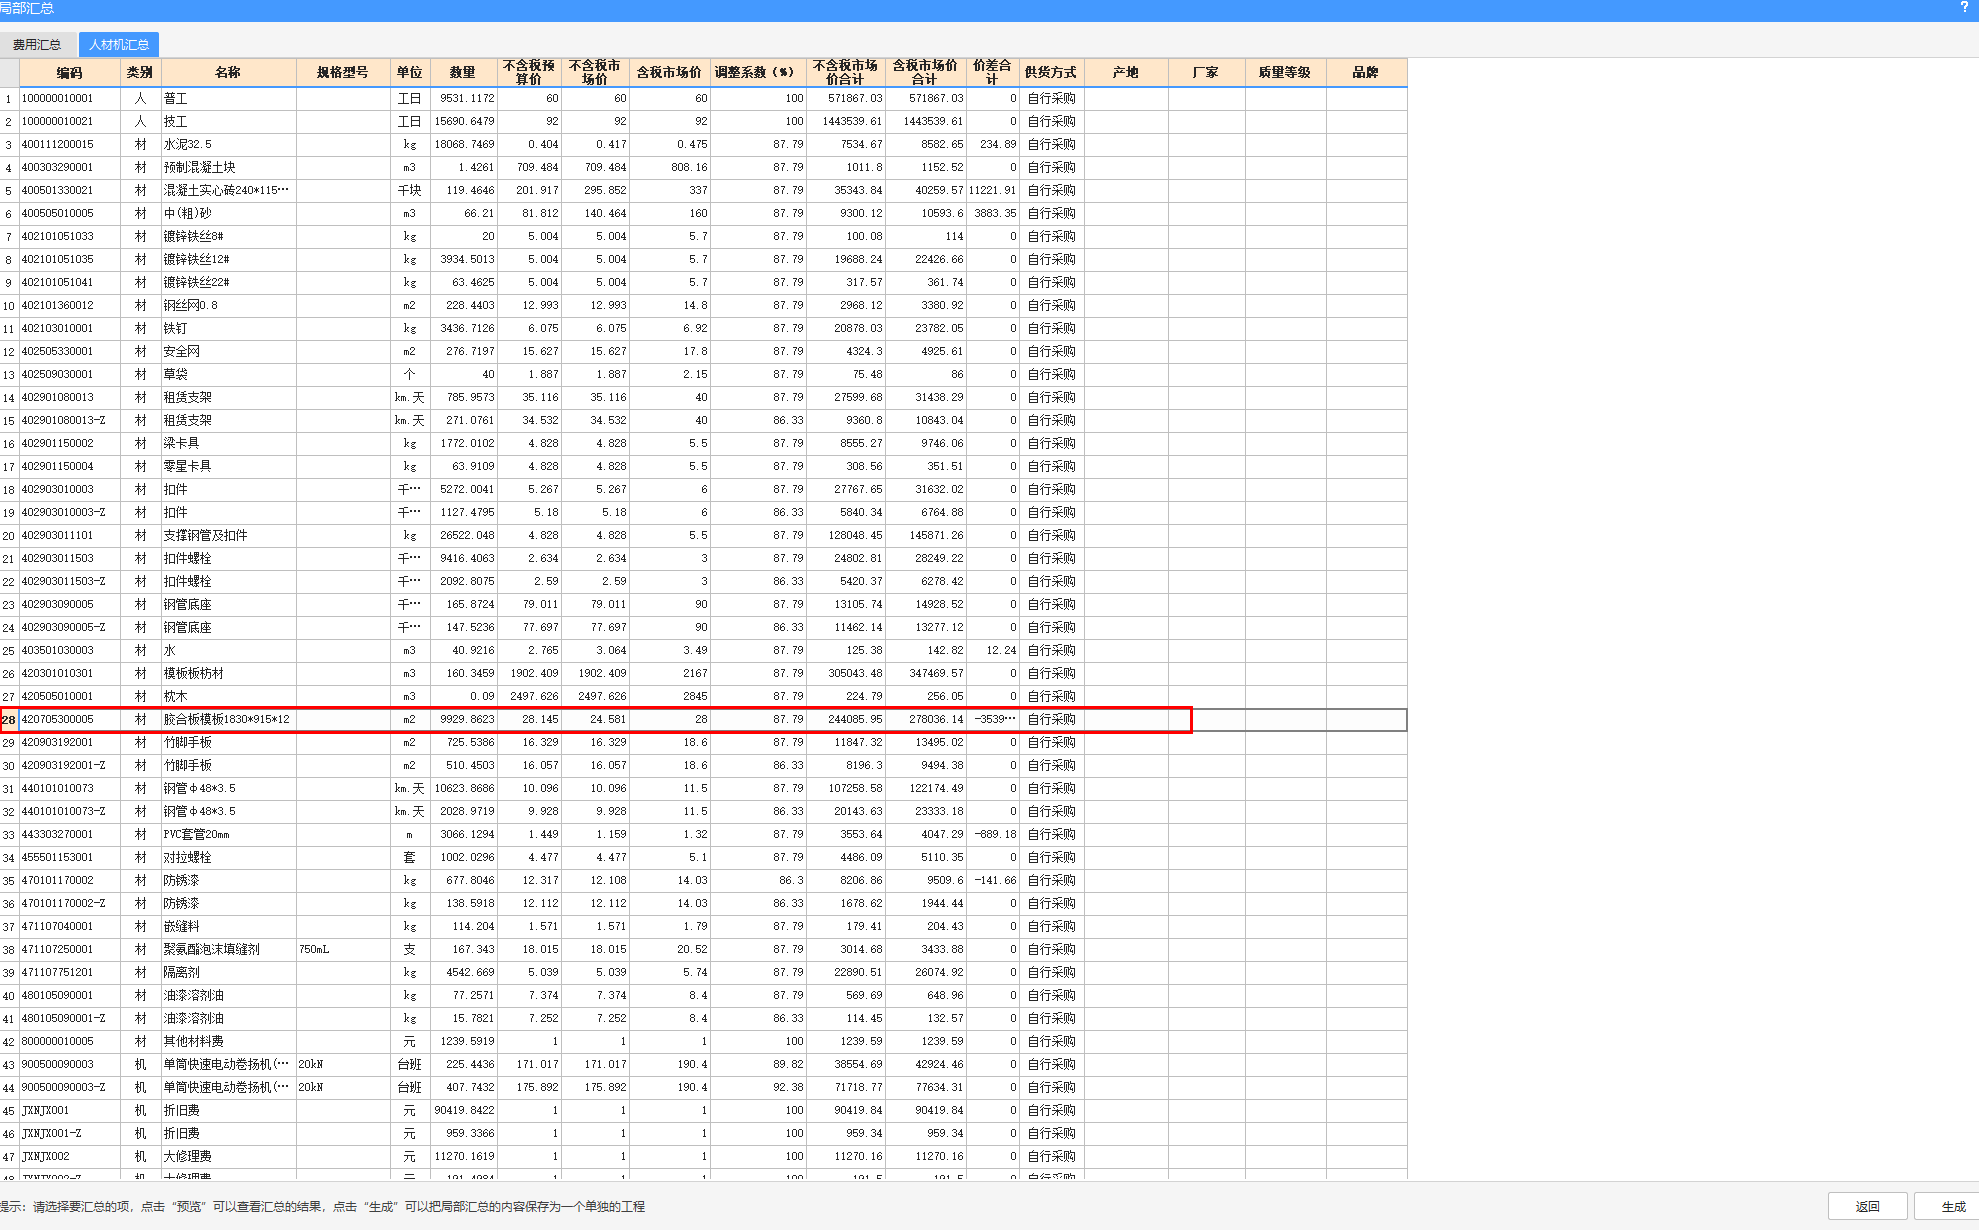Click the 返回 button
Screen dimensions: 1979x1230
[x=1868, y=1206]
